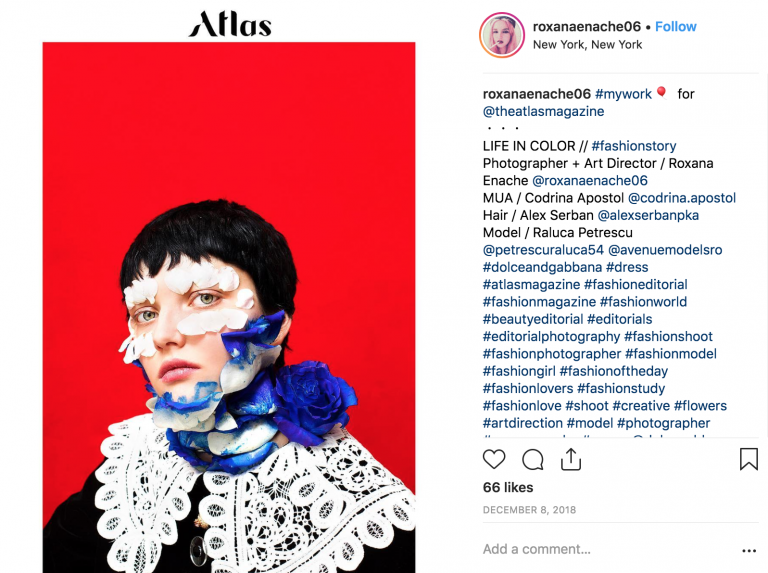768x573 pixels.
Task: Visit the @alexserbanpka profile
Action: tap(648, 215)
